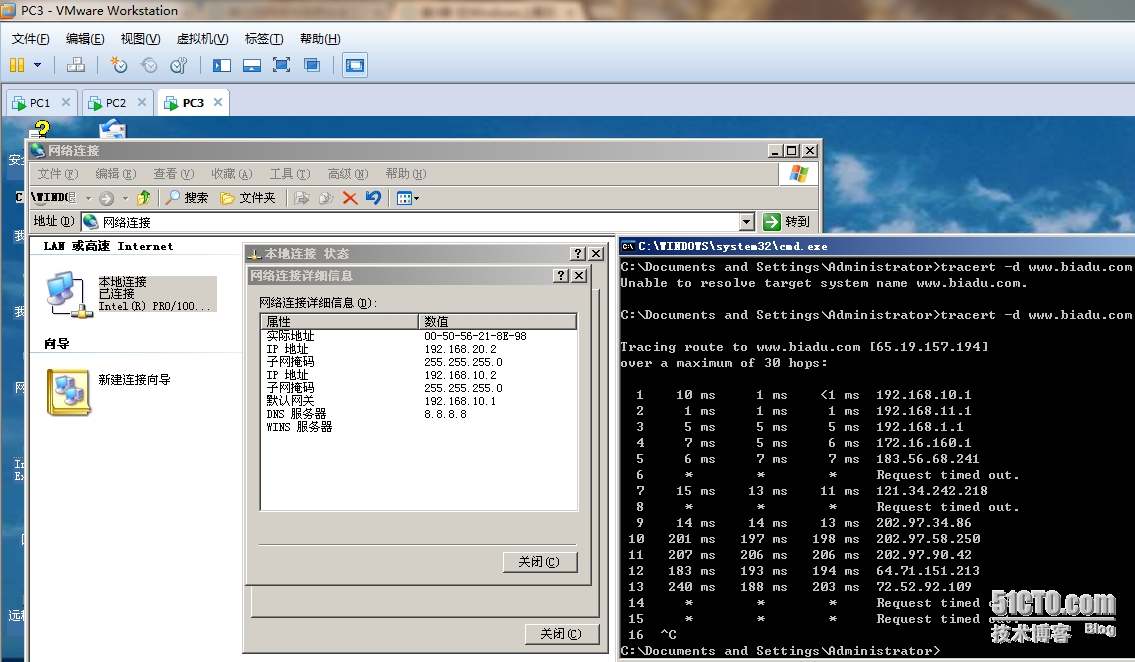The image size is (1135, 662).
Task: Click IP value 192.168.20.2
Action: [x=460, y=349]
